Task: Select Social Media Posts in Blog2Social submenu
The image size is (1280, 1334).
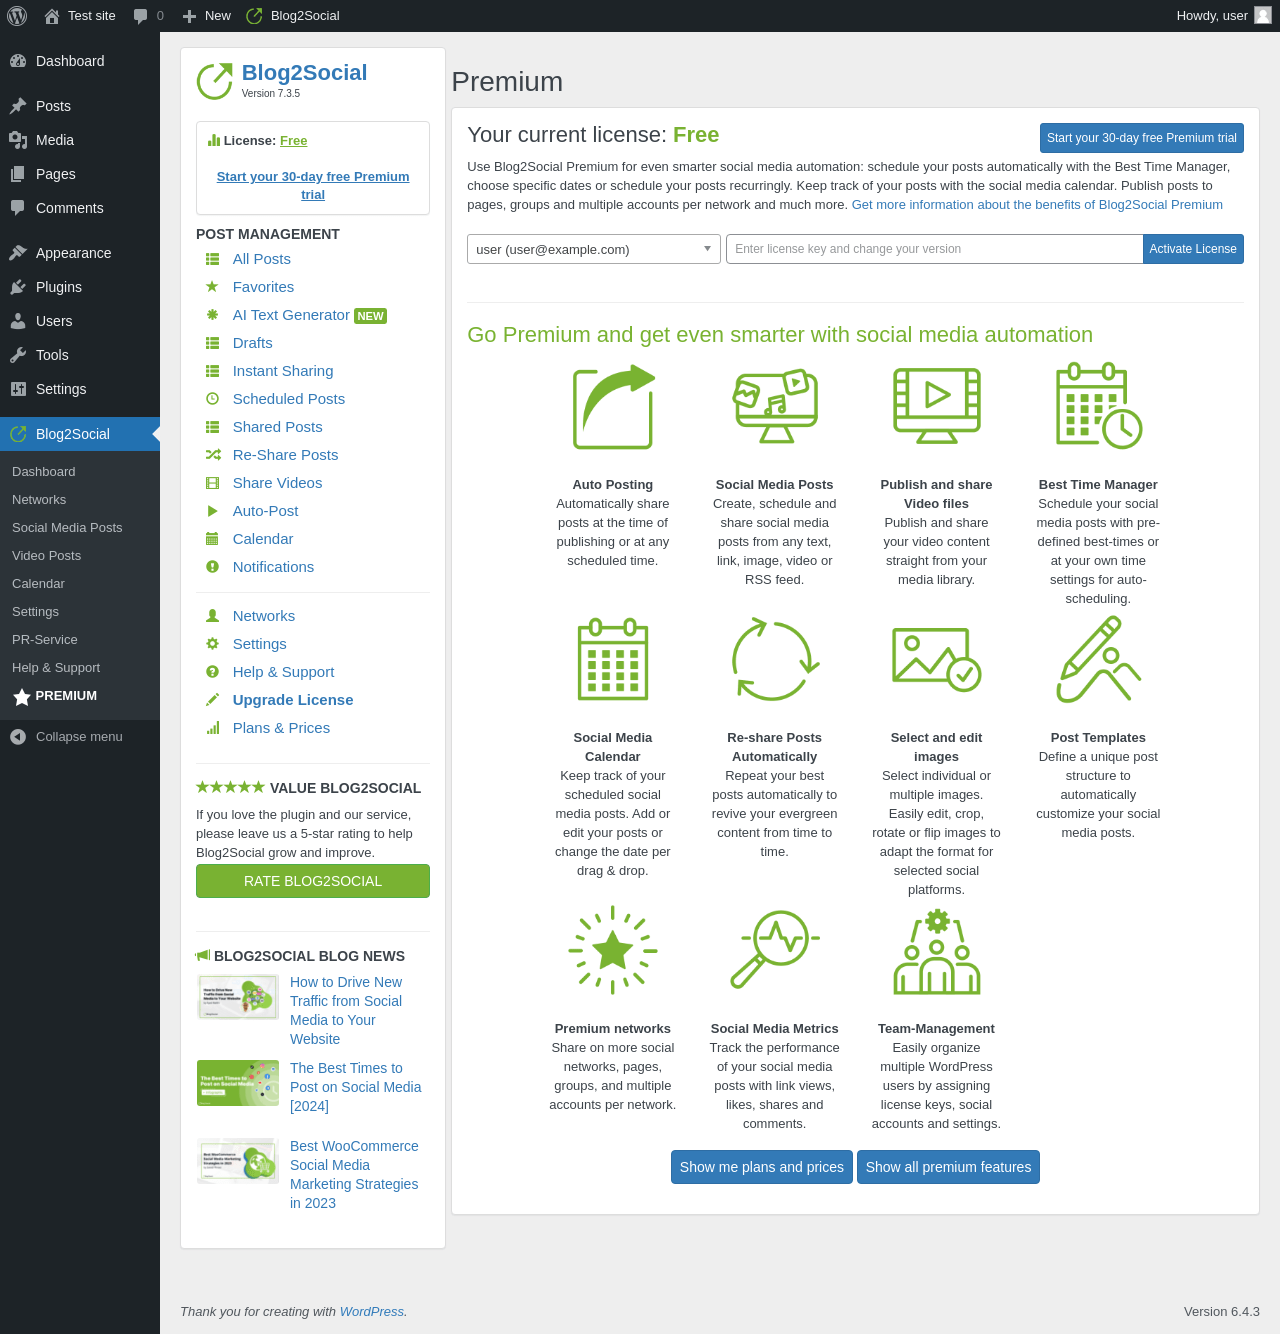Action: pyautogui.click(x=67, y=528)
